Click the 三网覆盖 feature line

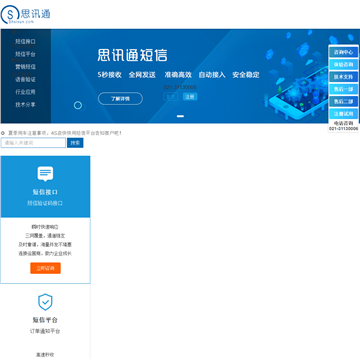(x=45, y=236)
